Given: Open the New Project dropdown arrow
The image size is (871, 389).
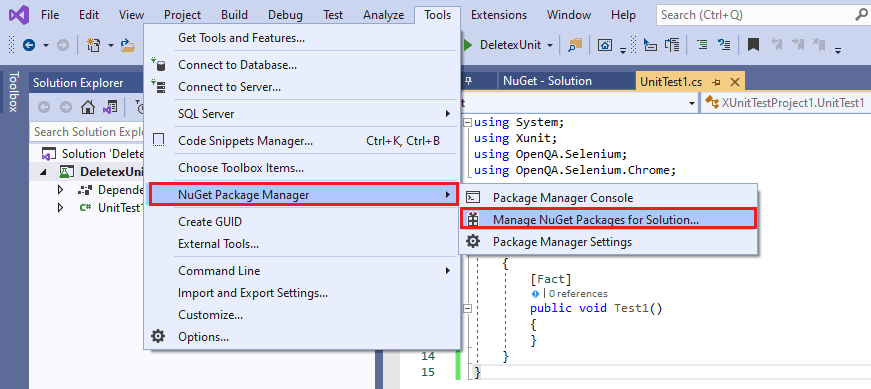Looking at the screenshot, I should [x=111, y=46].
